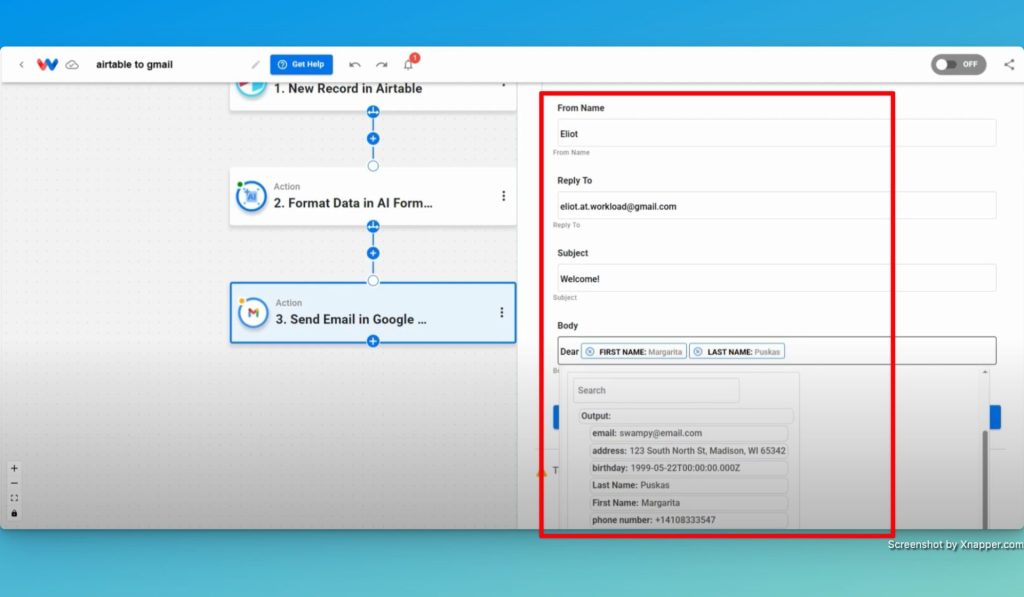Click the Reply To email field

tap(776, 206)
